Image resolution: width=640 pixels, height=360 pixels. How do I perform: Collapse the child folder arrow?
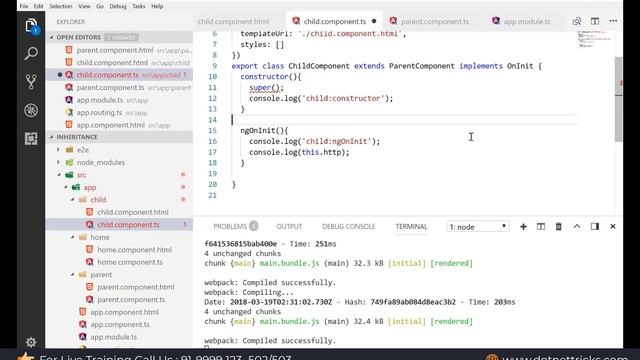click(x=73, y=200)
